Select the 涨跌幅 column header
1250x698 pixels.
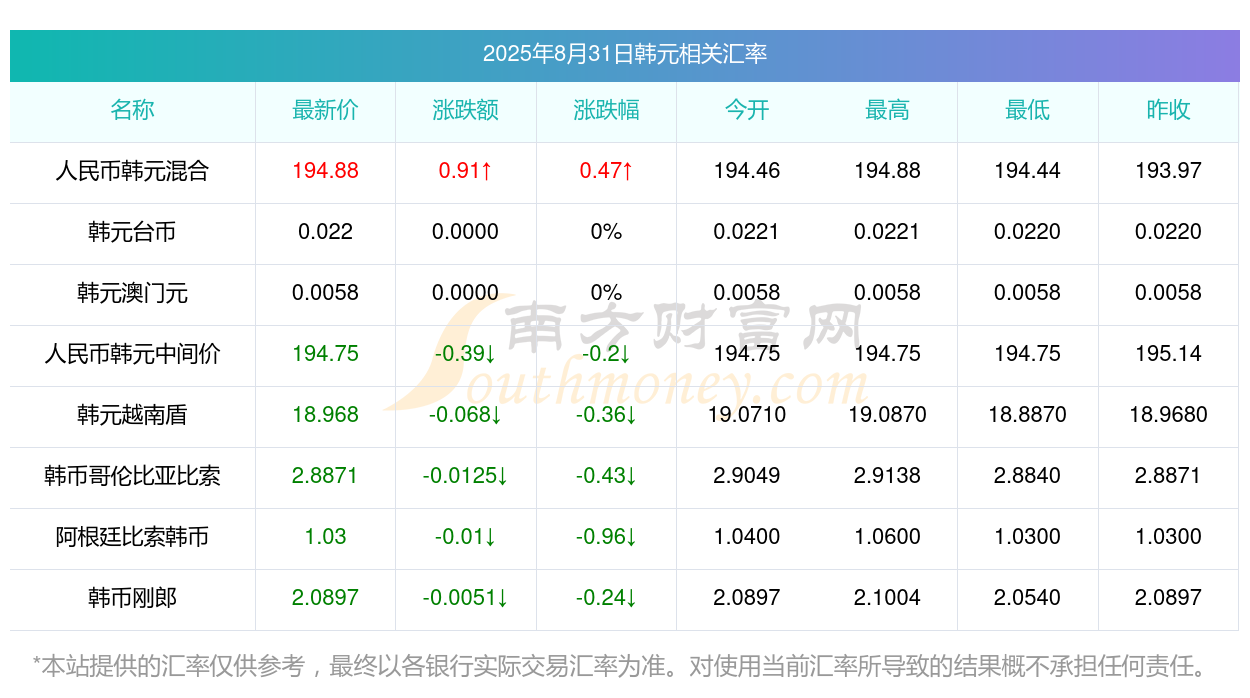point(606,110)
